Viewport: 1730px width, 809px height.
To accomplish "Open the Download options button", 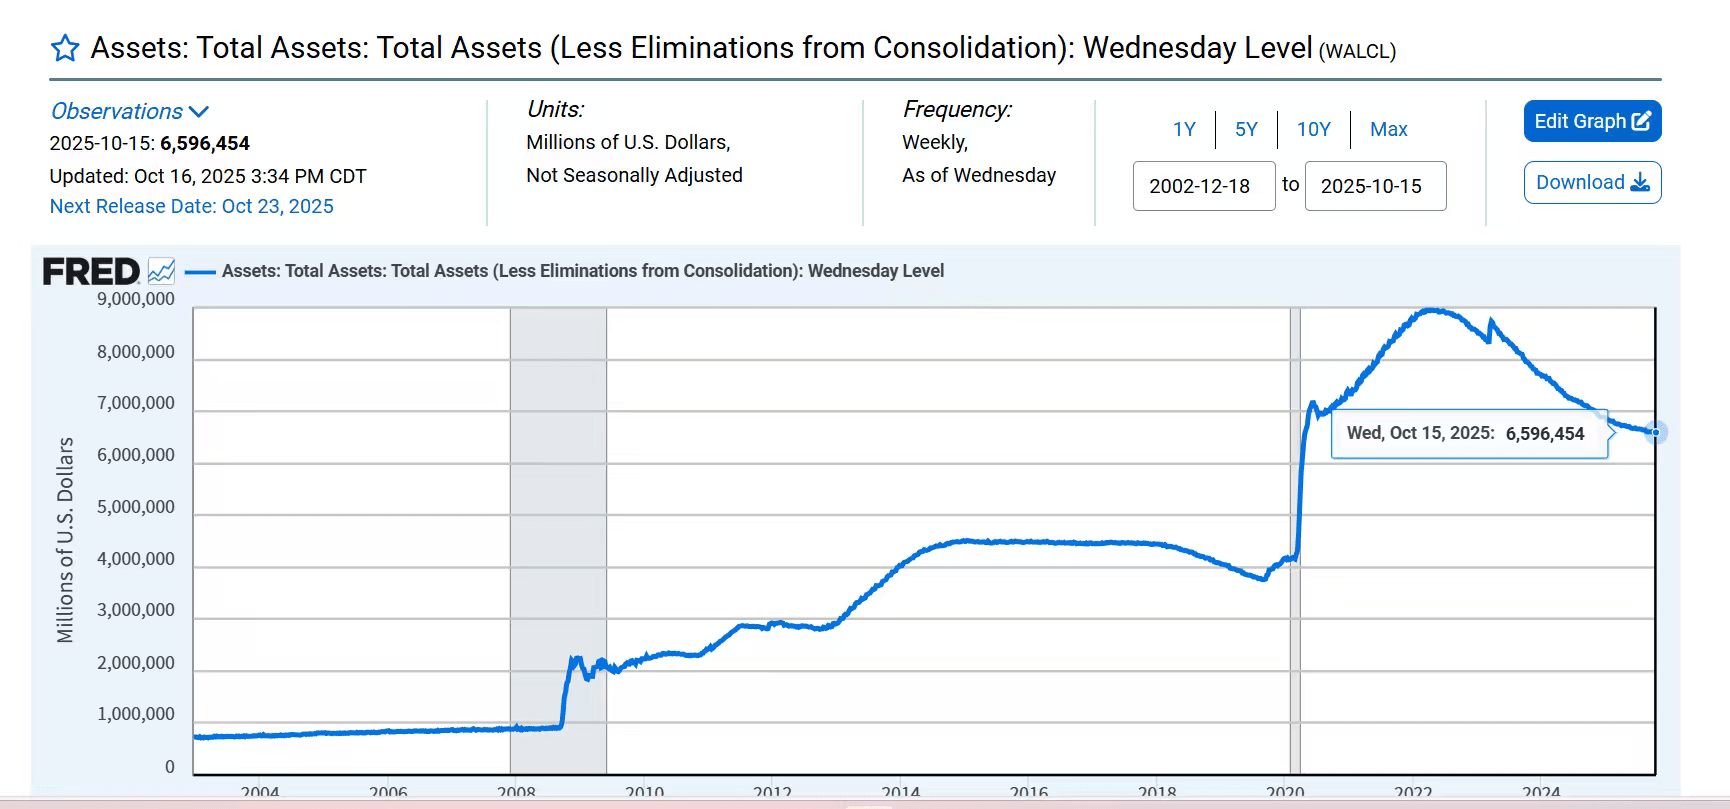I will pos(1592,183).
